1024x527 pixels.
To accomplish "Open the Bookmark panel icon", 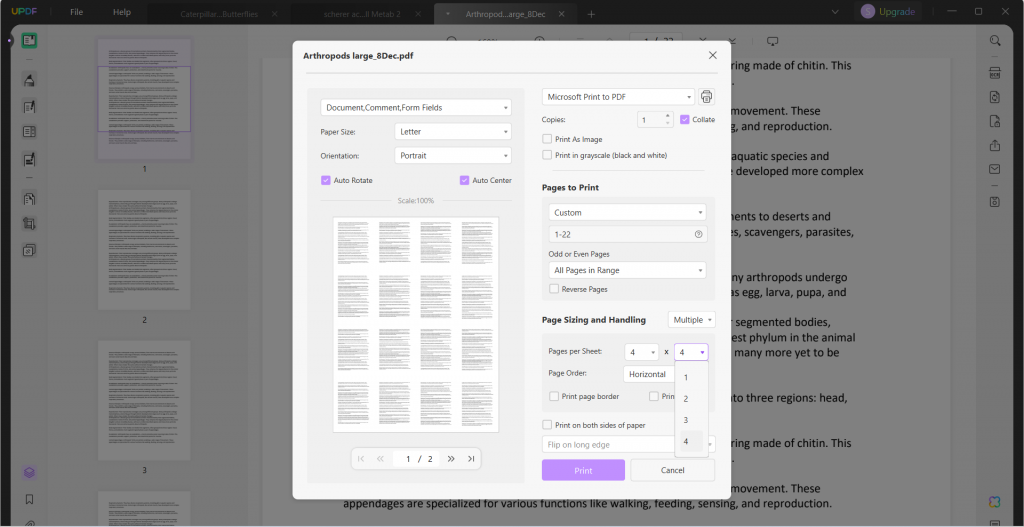I will (29, 500).
